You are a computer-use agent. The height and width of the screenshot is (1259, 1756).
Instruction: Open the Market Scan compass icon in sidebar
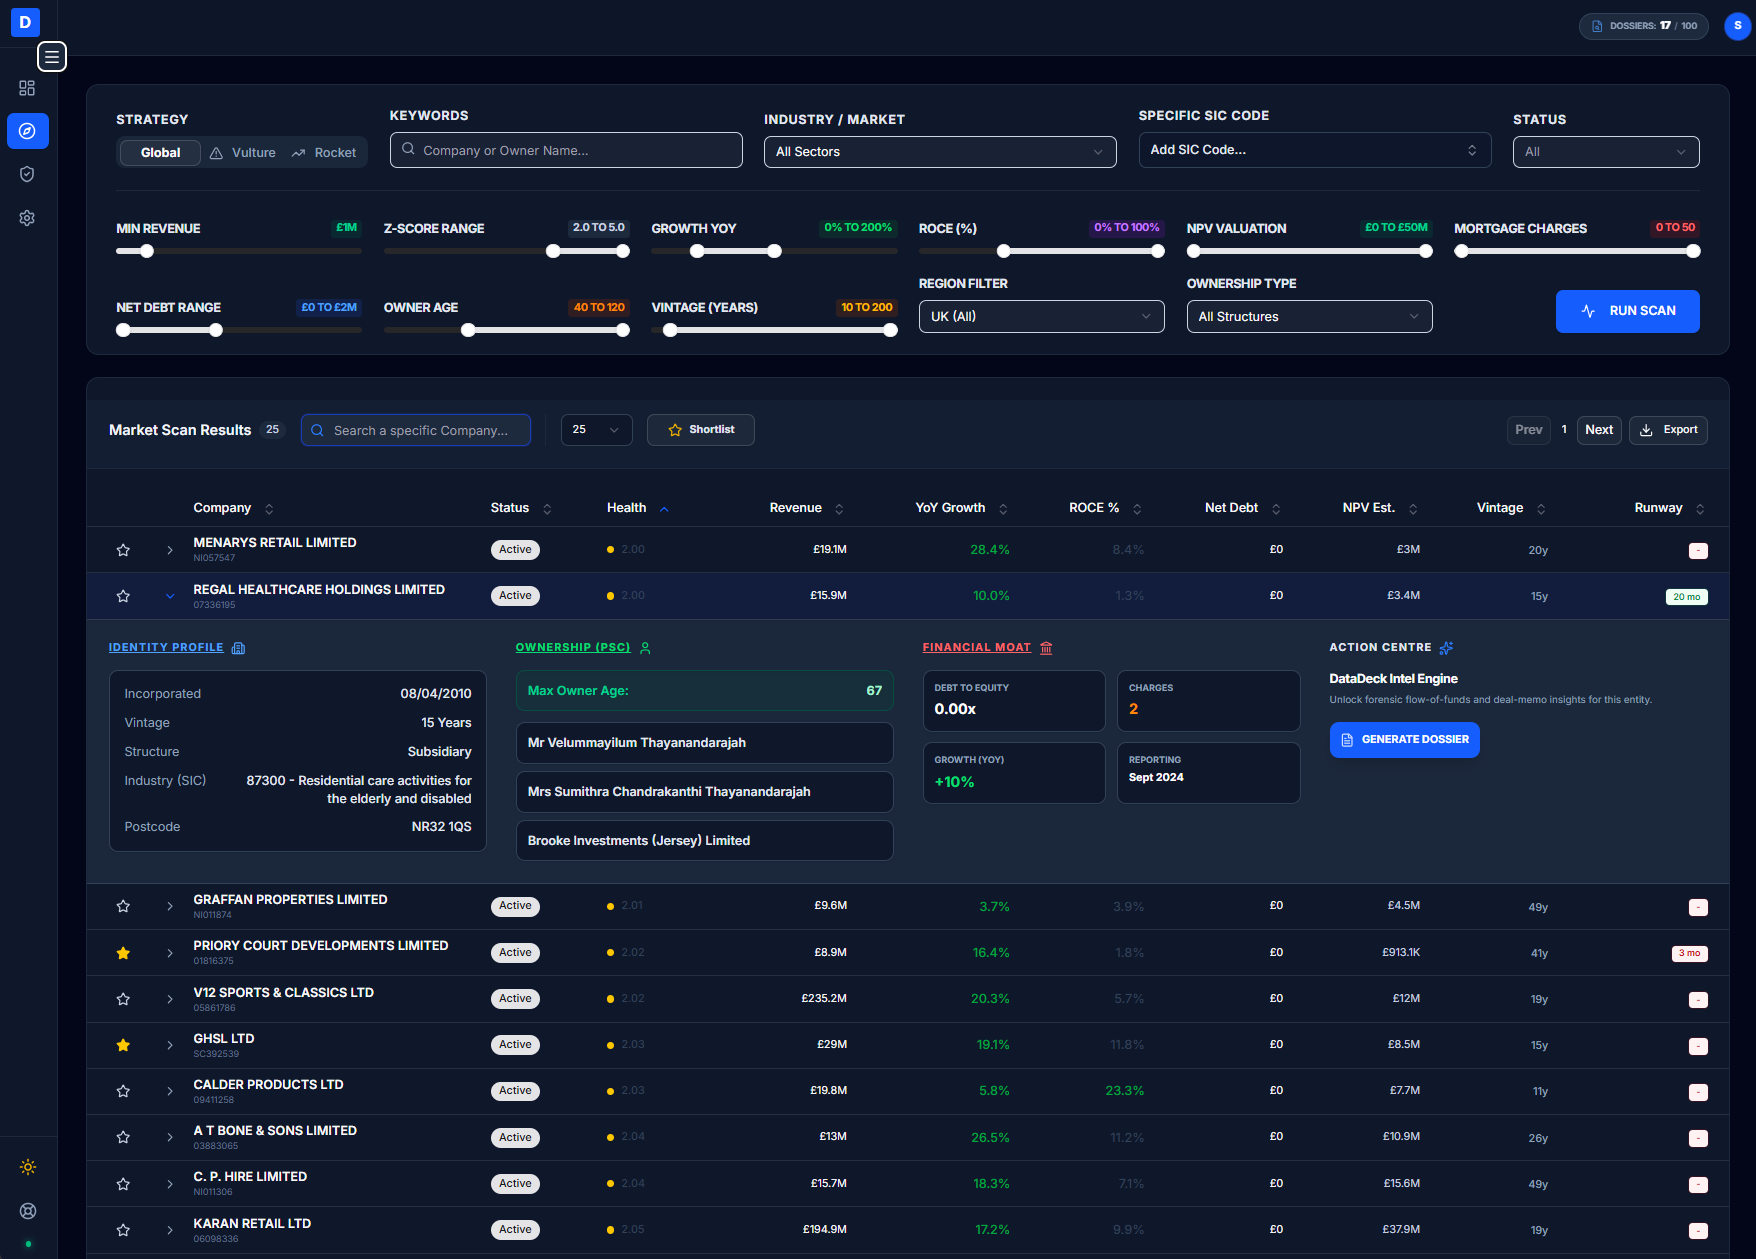[27, 131]
